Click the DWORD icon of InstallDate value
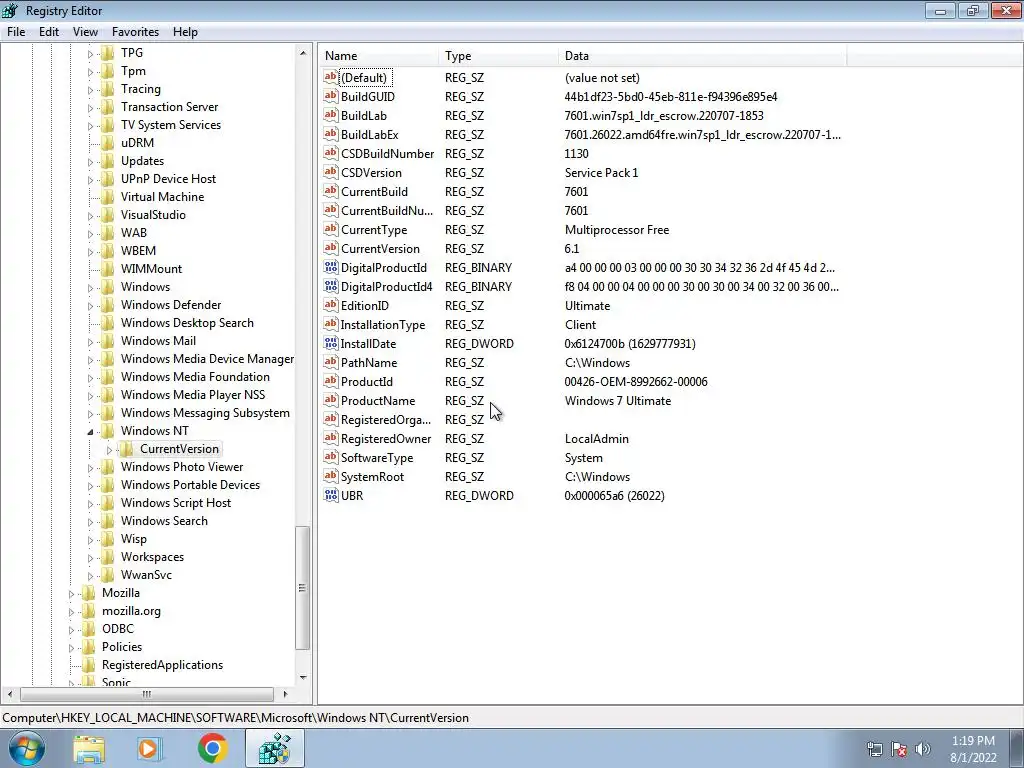Image resolution: width=1024 pixels, height=768 pixels. click(330, 343)
